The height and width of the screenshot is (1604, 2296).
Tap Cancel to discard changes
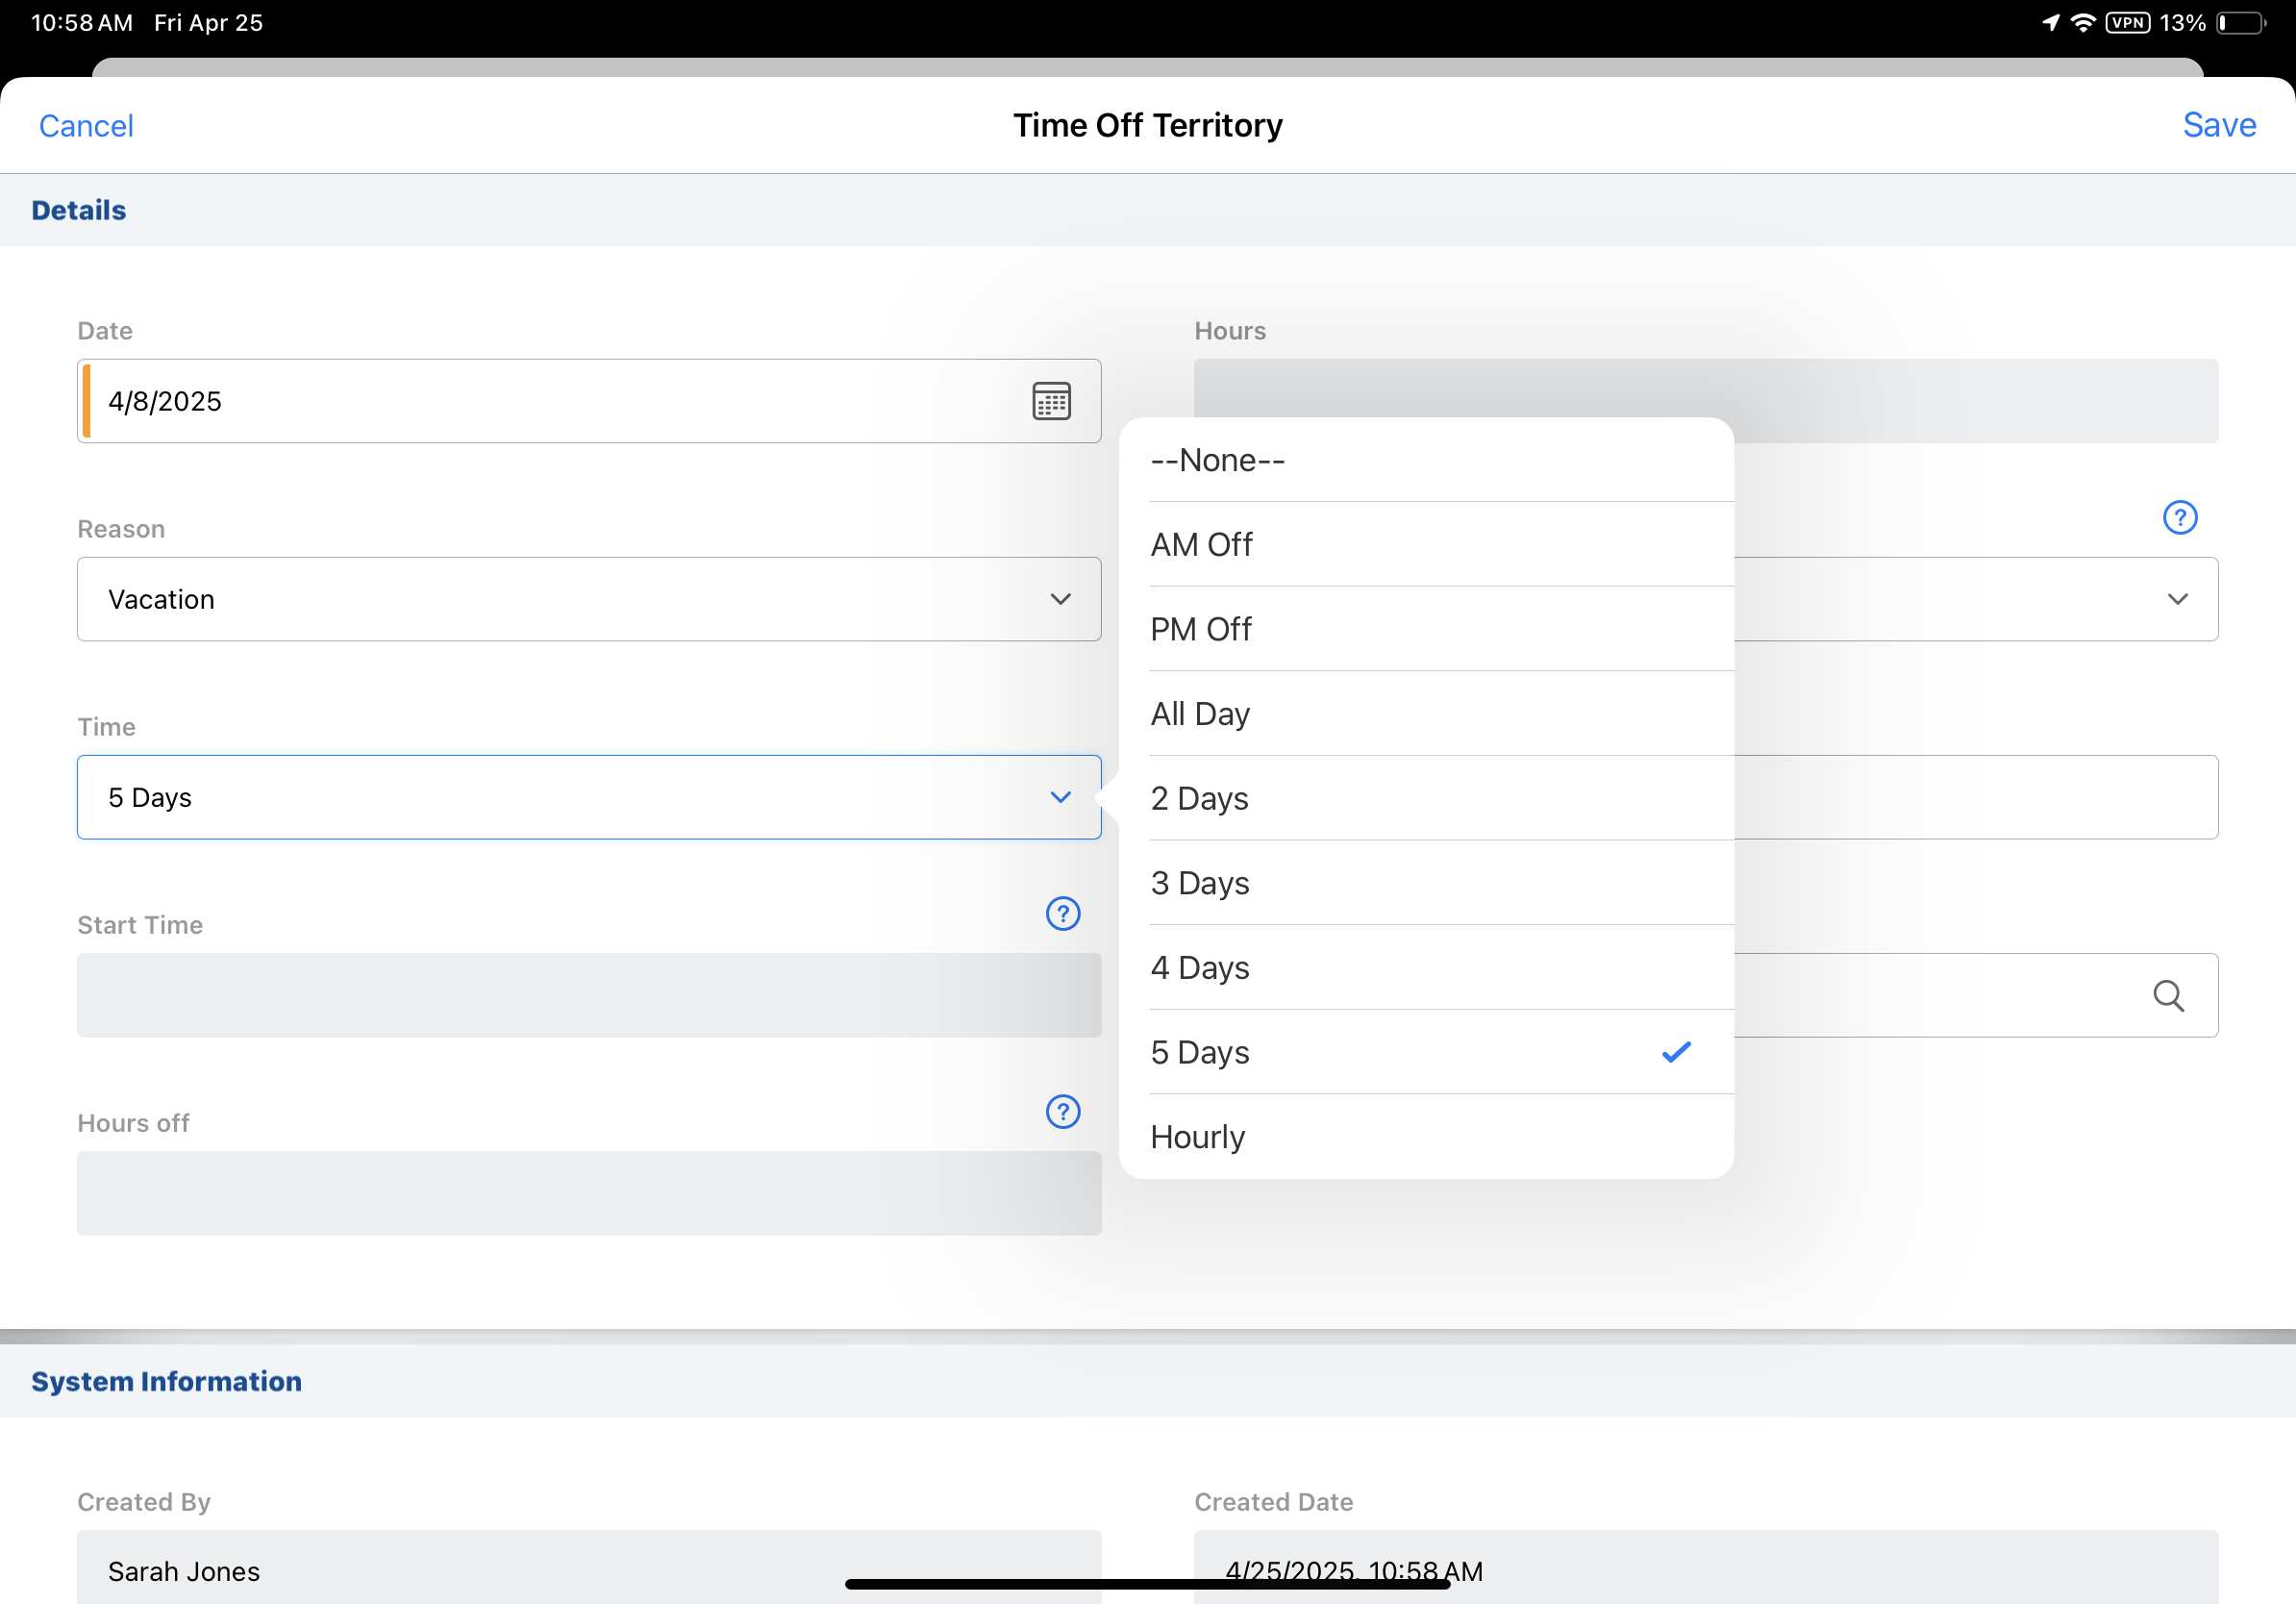pyautogui.click(x=86, y=126)
